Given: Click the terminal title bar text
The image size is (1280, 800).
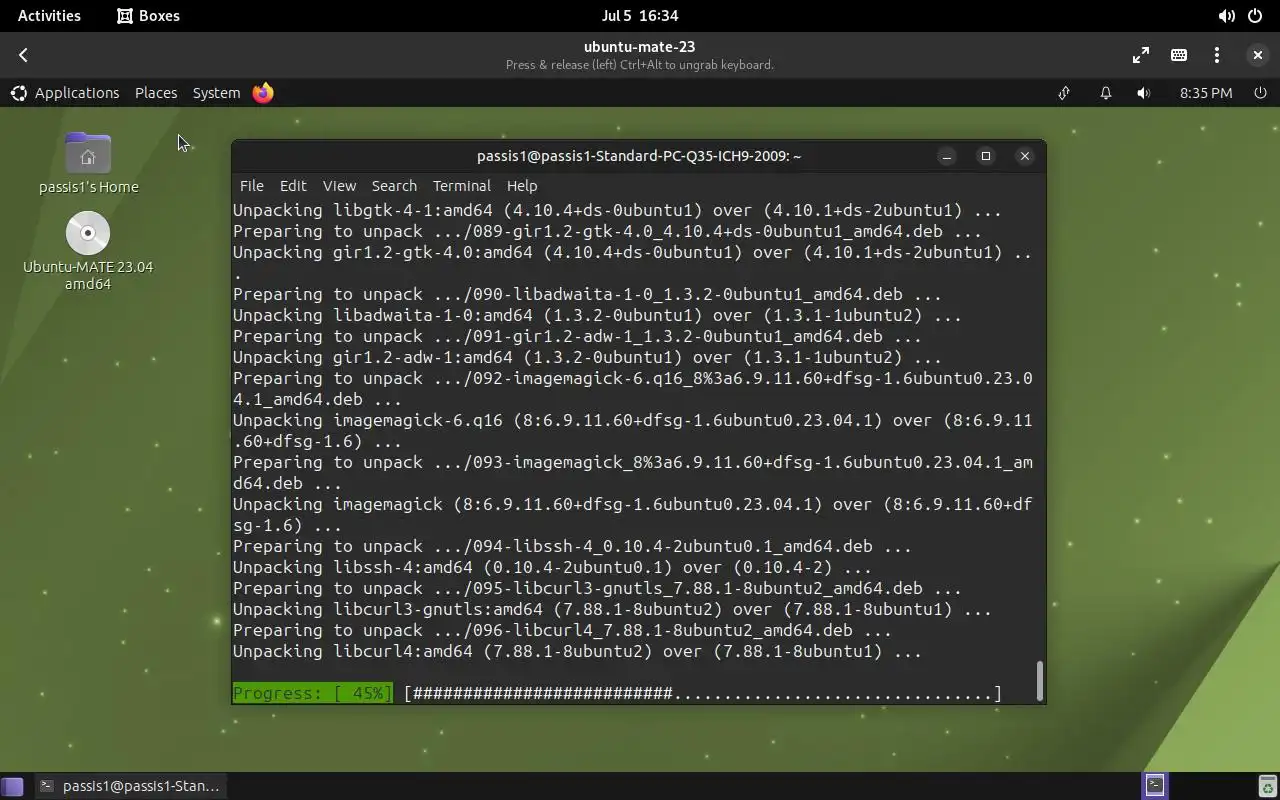Looking at the screenshot, I should click(639, 156).
